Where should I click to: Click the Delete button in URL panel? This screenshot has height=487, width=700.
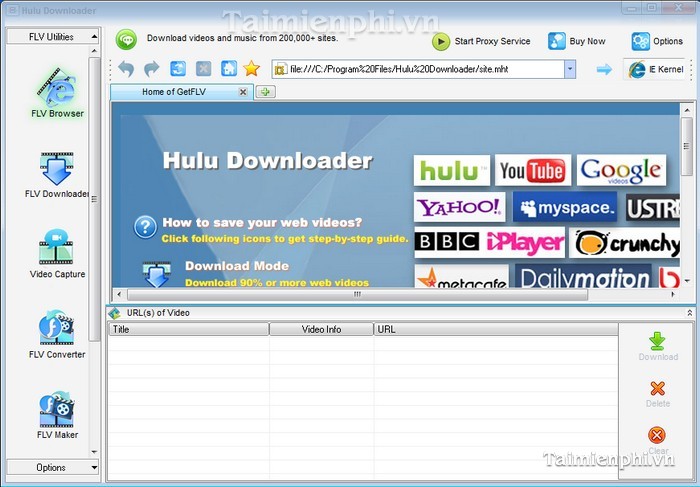point(658,394)
